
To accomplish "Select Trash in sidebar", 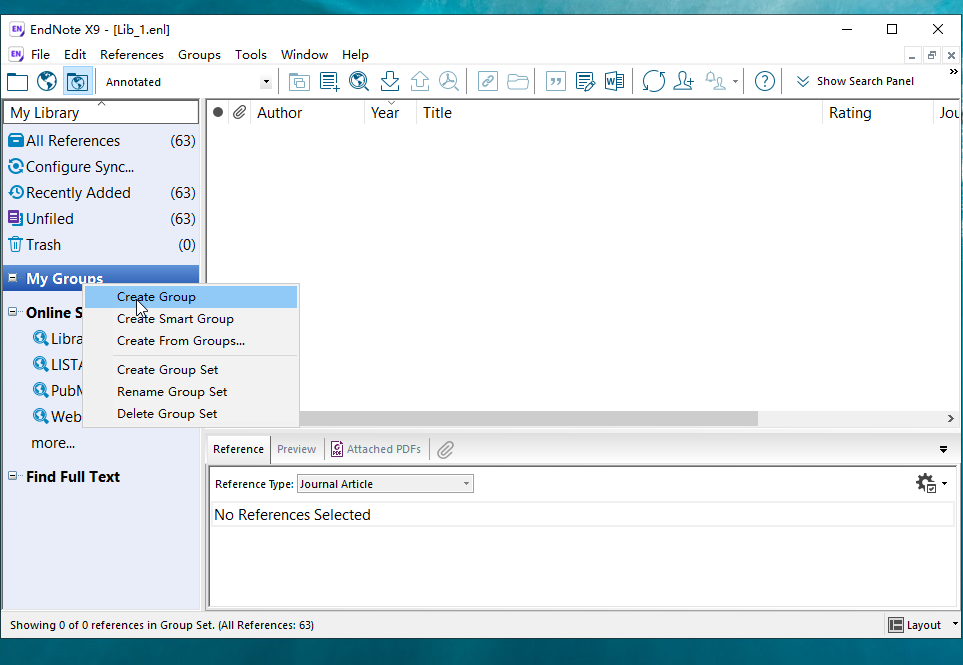I will (x=101, y=244).
